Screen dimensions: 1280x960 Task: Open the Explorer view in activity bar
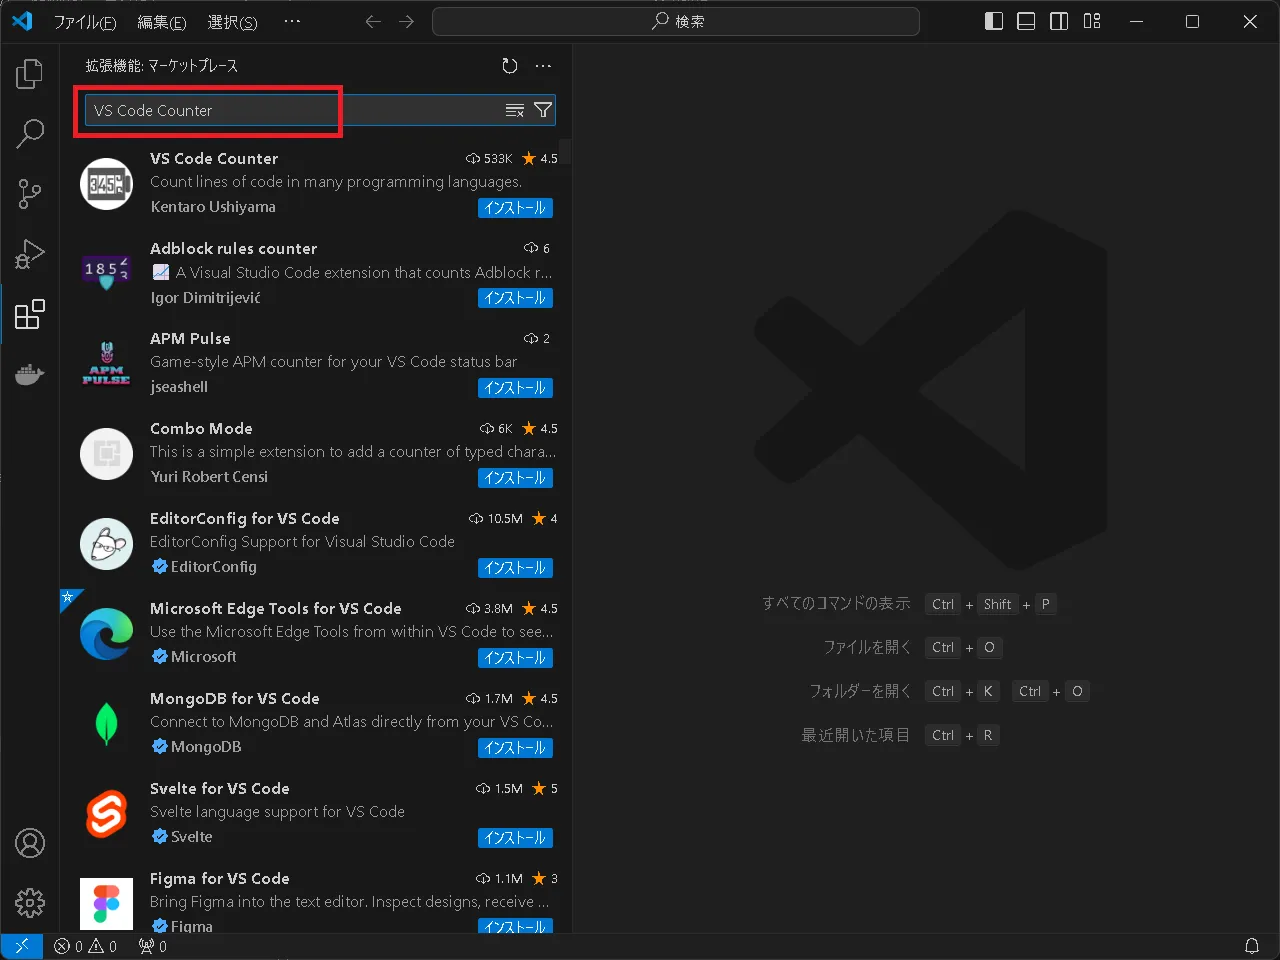pyautogui.click(x=30, y=73)
